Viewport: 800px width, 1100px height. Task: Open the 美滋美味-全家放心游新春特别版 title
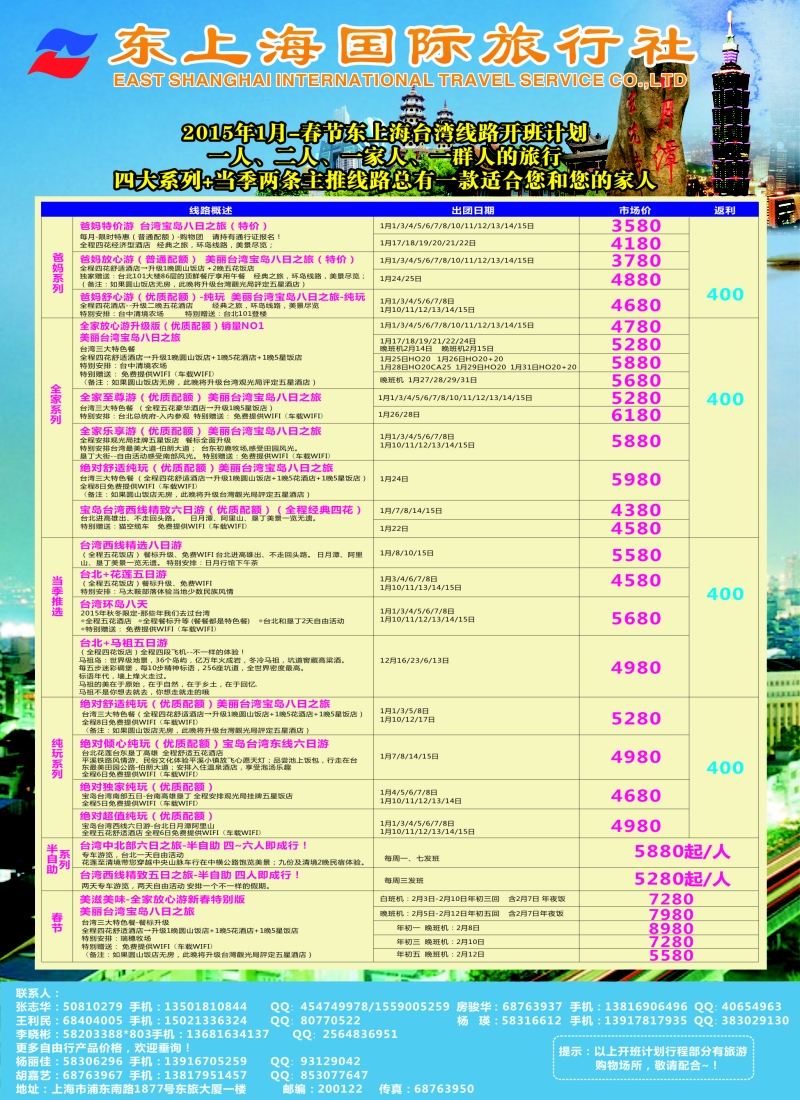pos(162,899)
